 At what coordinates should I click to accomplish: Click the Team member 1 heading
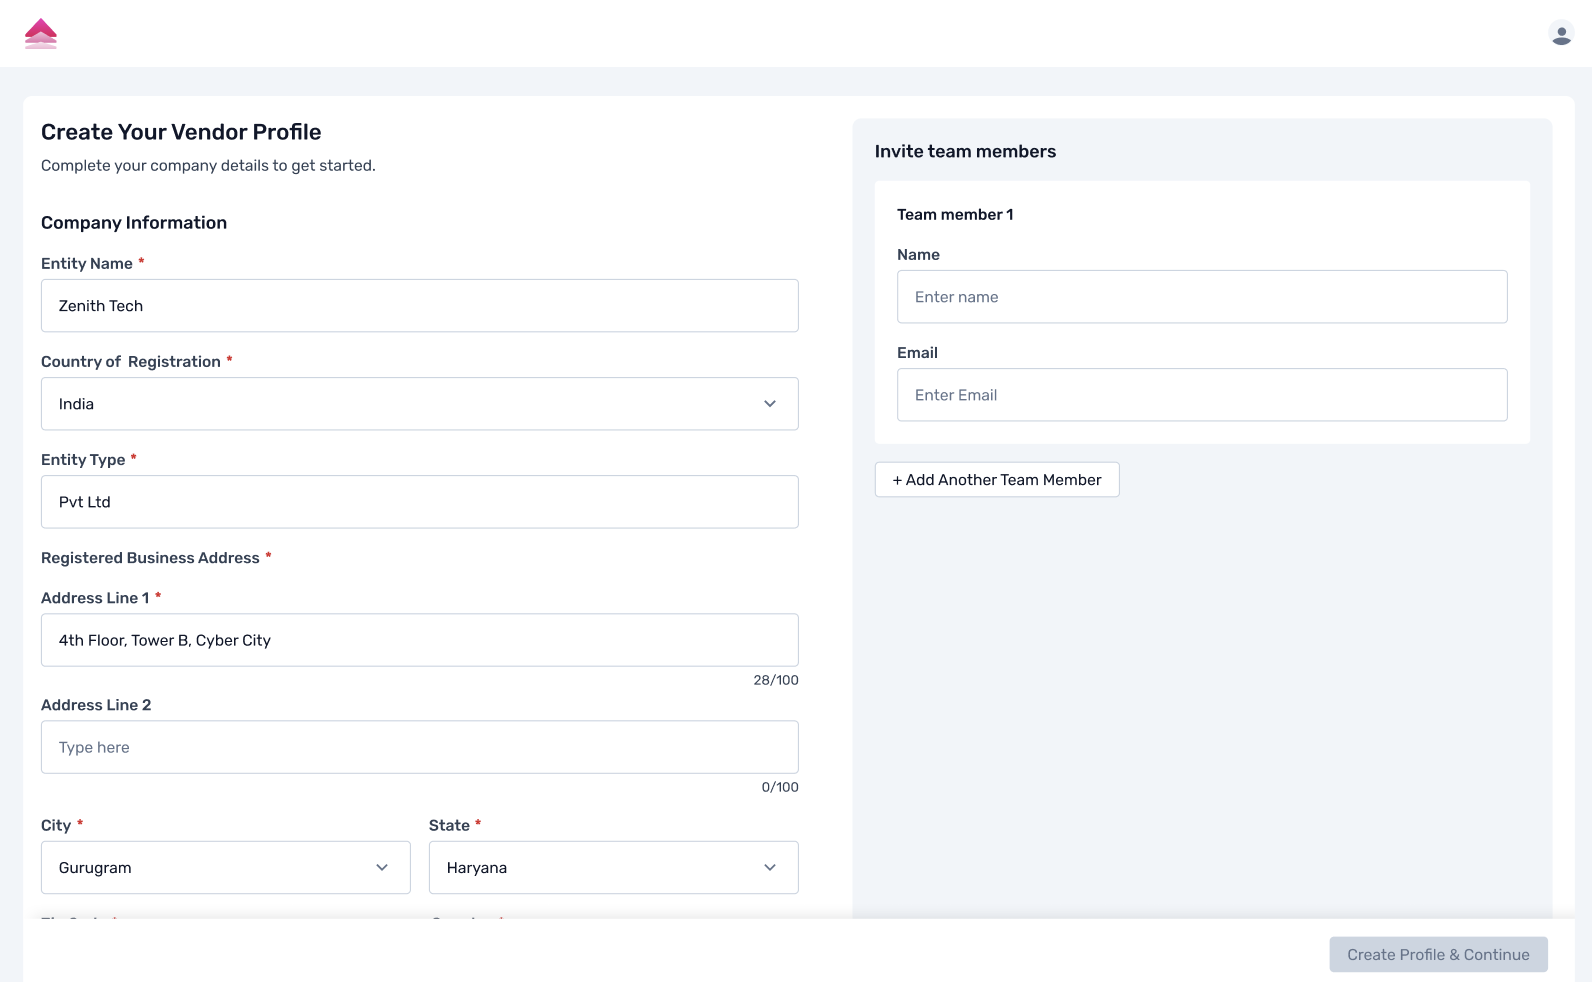pyautogui.click(x=955, y=215)
